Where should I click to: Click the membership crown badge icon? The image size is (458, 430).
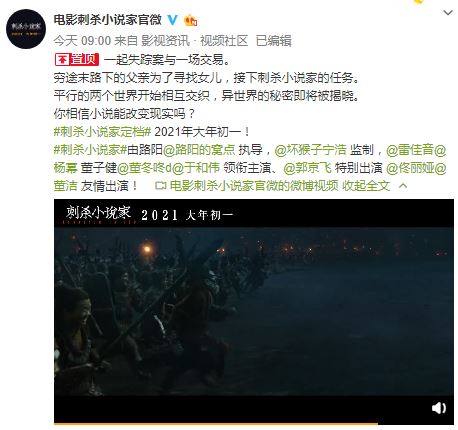[x=190, y=20]
